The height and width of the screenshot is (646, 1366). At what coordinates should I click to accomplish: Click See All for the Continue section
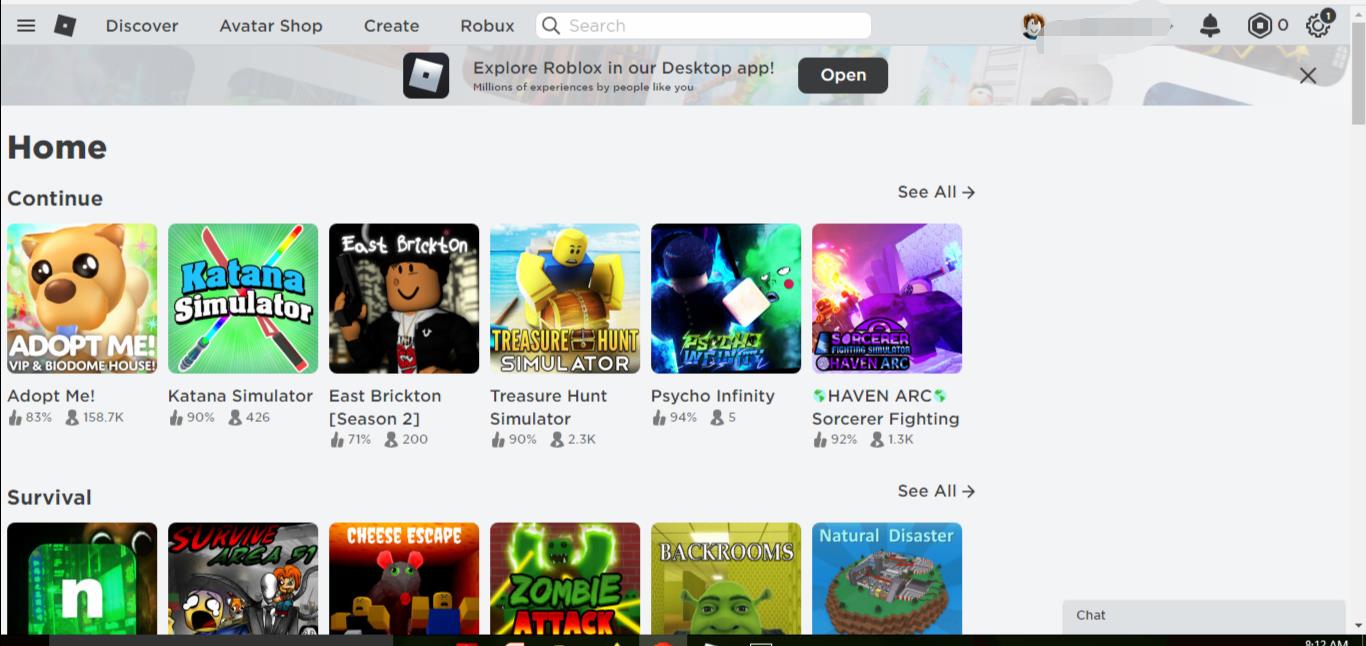coord(936,192)
